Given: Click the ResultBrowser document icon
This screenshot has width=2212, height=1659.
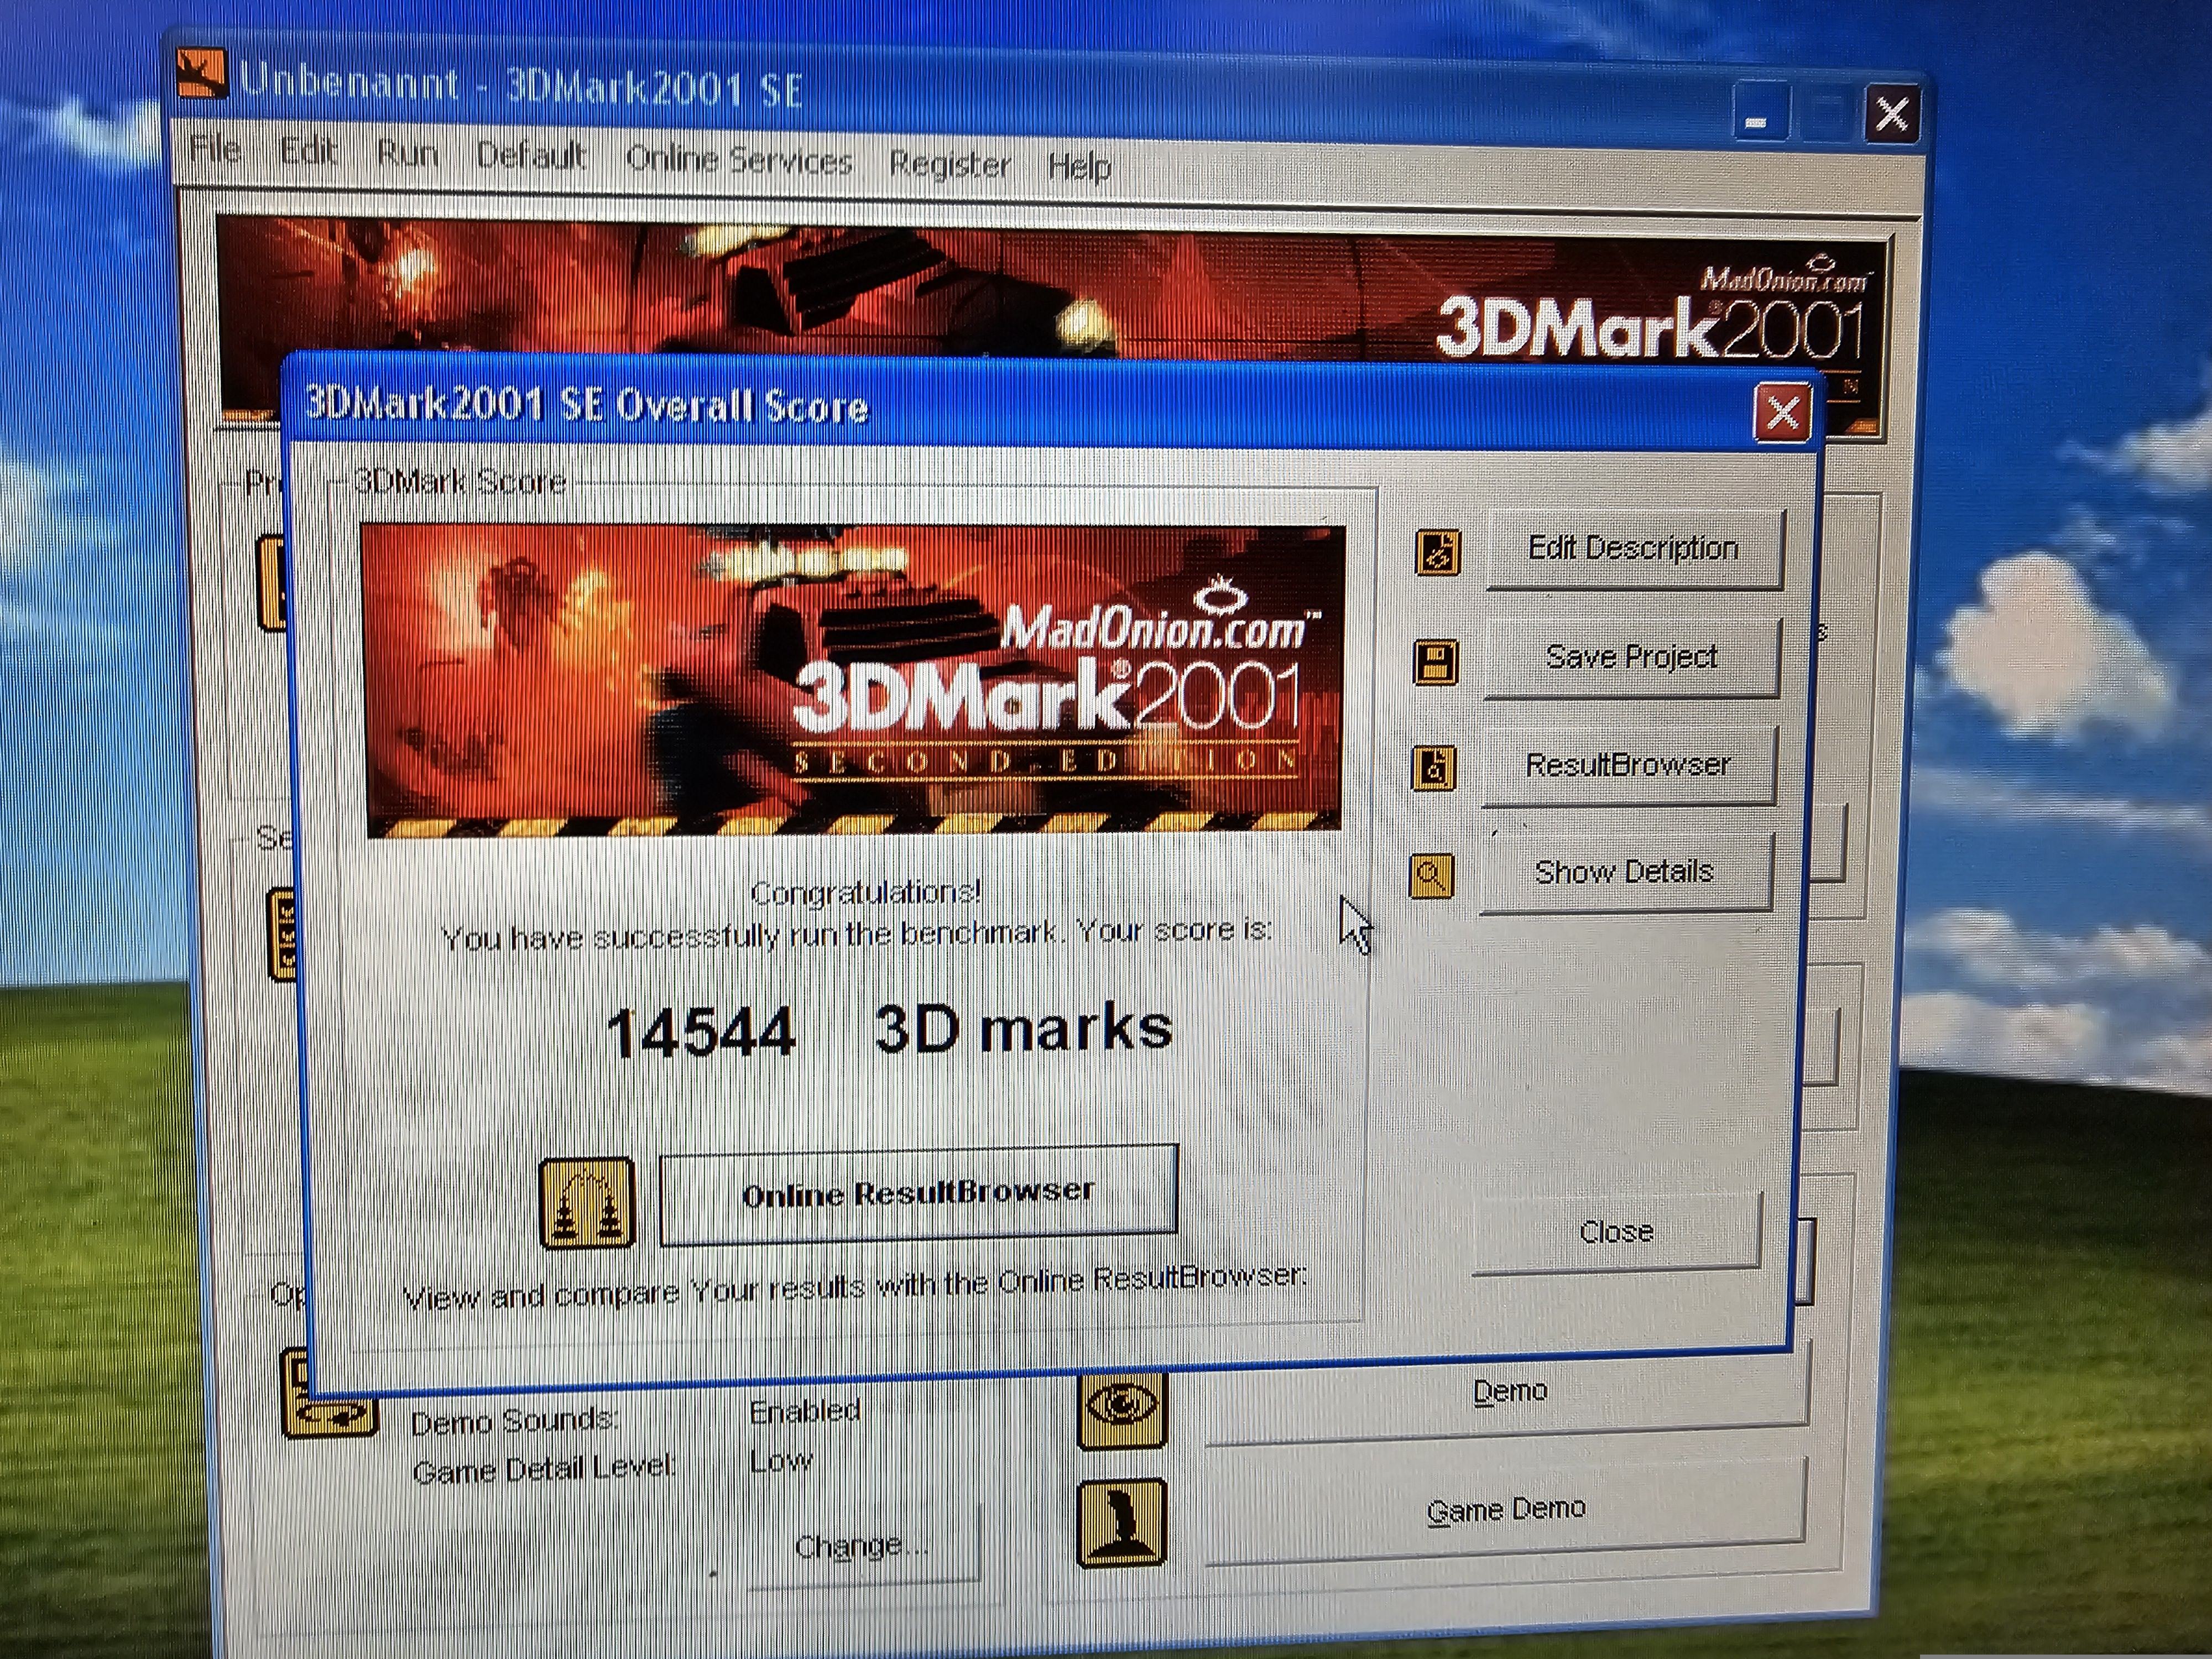Looking at the screenshot, I should (x=1434, y=768).
